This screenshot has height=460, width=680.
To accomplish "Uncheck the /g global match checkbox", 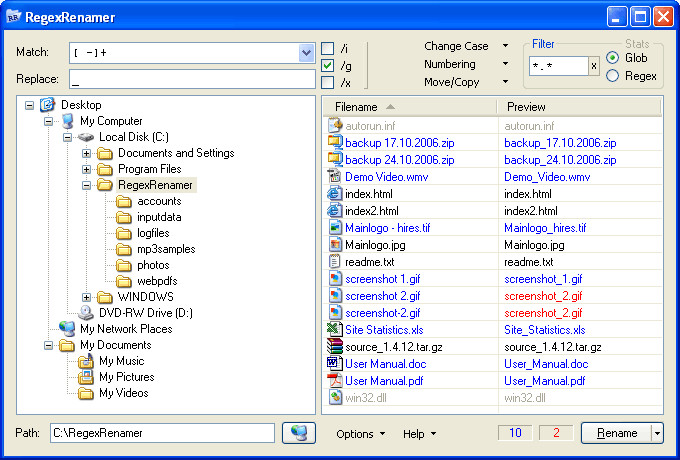I will pyautogui.click(x=327, y=65).
